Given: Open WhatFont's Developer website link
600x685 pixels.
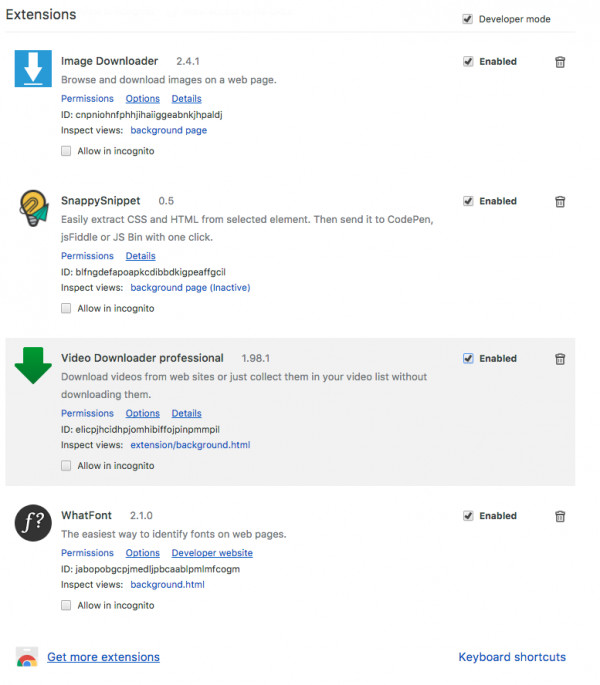Looking at the screenshot, I should tap(212, 553).
